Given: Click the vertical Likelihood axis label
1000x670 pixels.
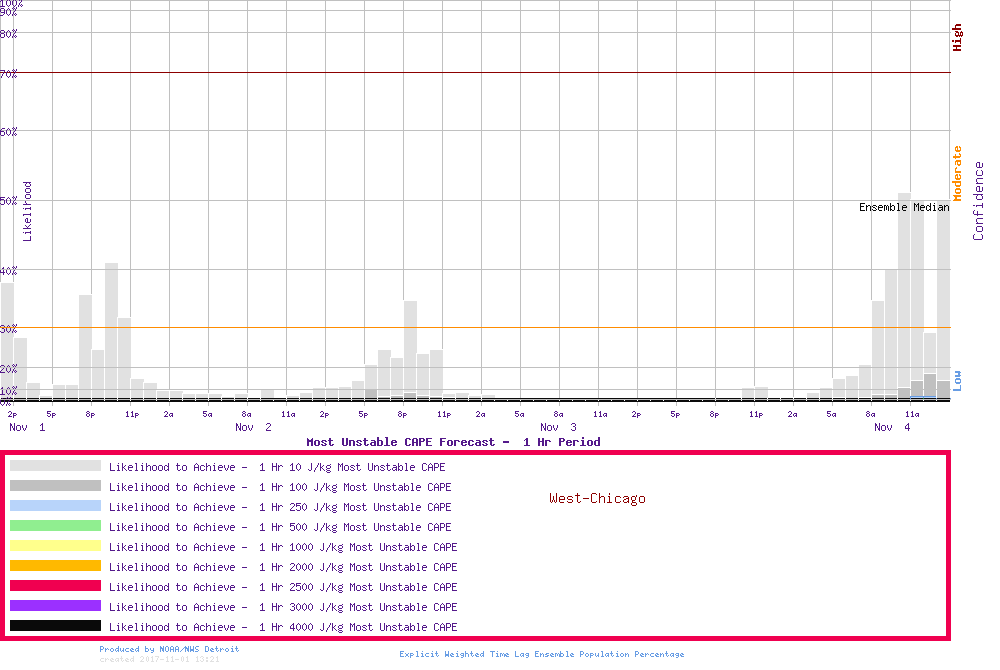Looking at the screenshot, I should pyautogui.click(x=27, y=211).
